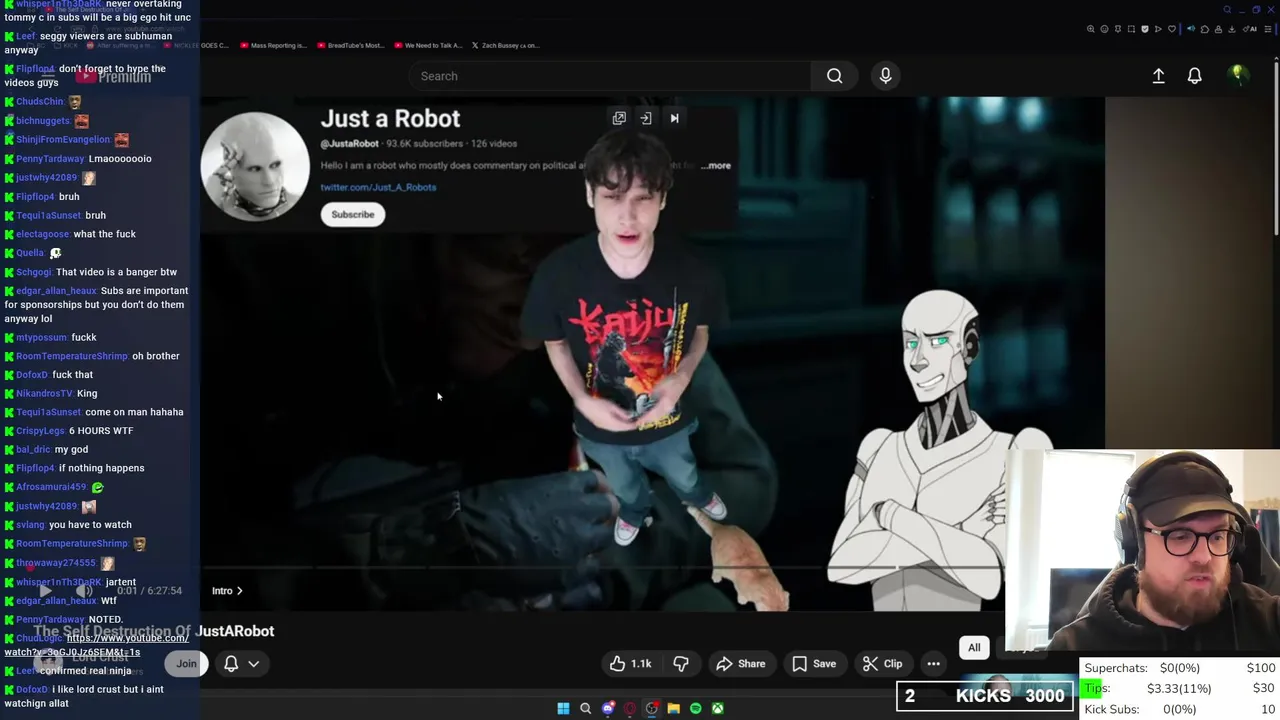Click the pop-out overlay icon
The width and height of the screenshot is (1280, 720).
[x=619, y=118]
